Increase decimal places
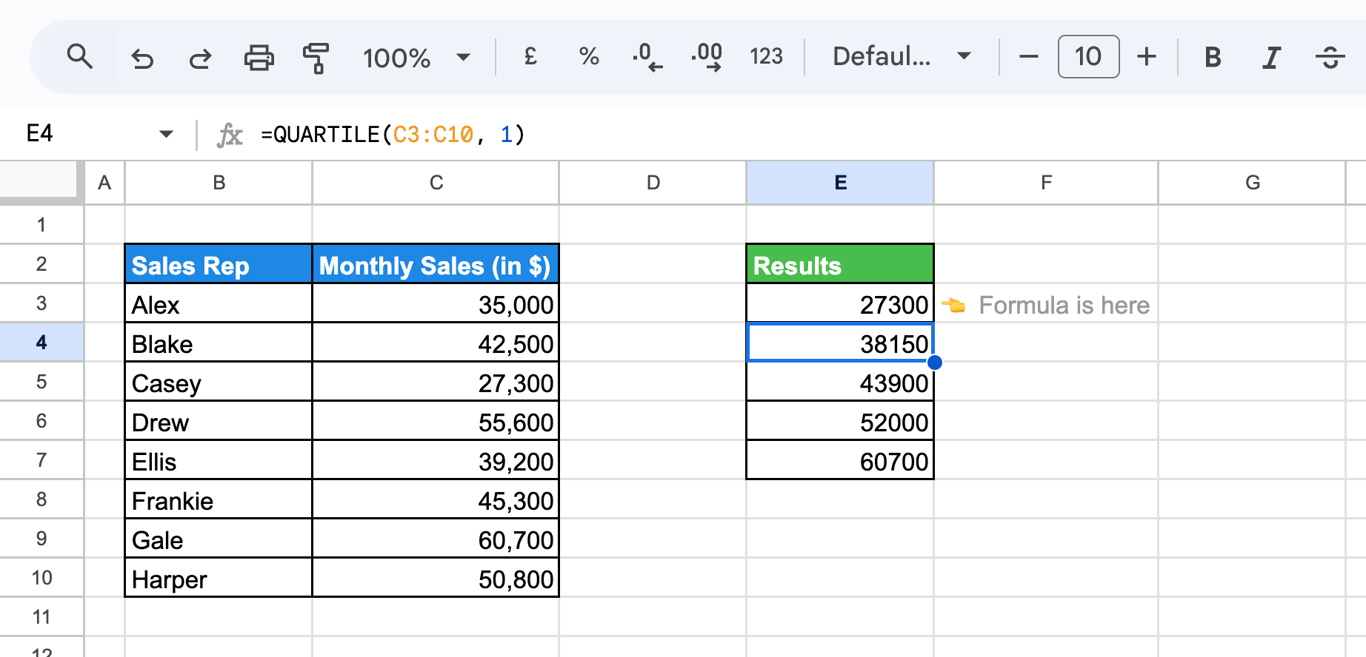The width and height of the screenshot is (1366, 657). 707,57
